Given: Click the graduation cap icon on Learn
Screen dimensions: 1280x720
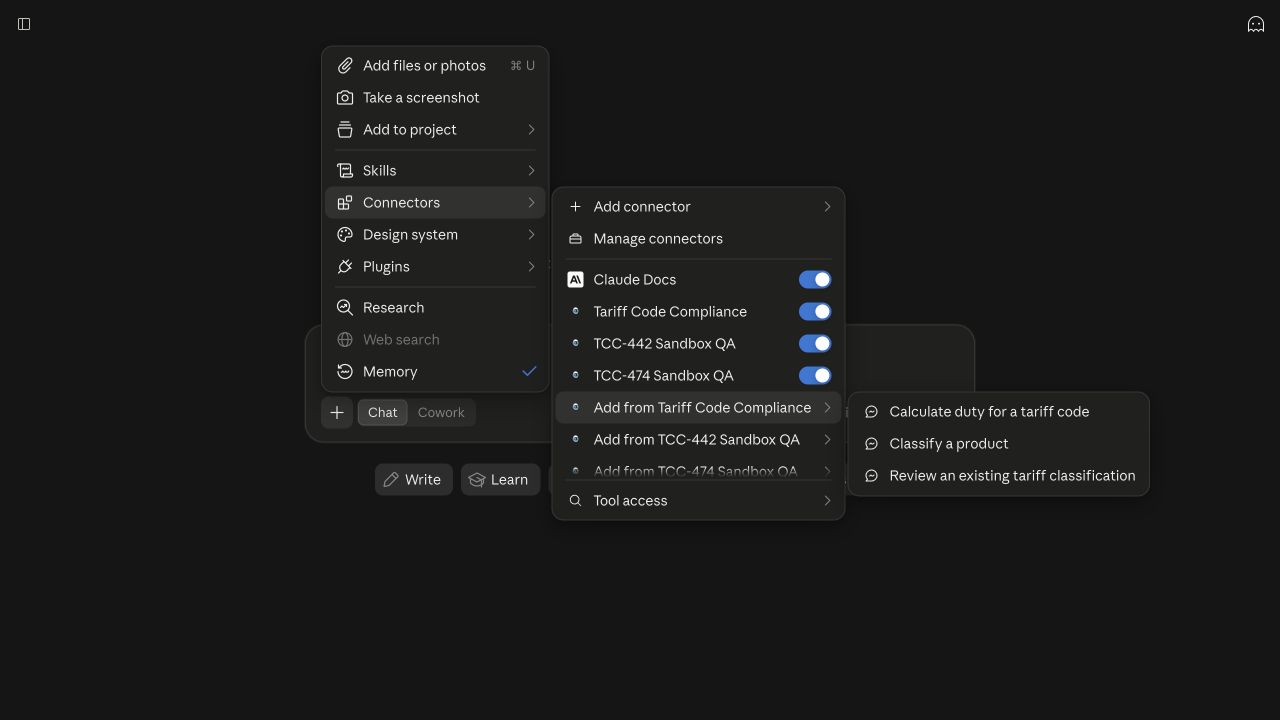Looking at the screenshot, I should [477, 480].
